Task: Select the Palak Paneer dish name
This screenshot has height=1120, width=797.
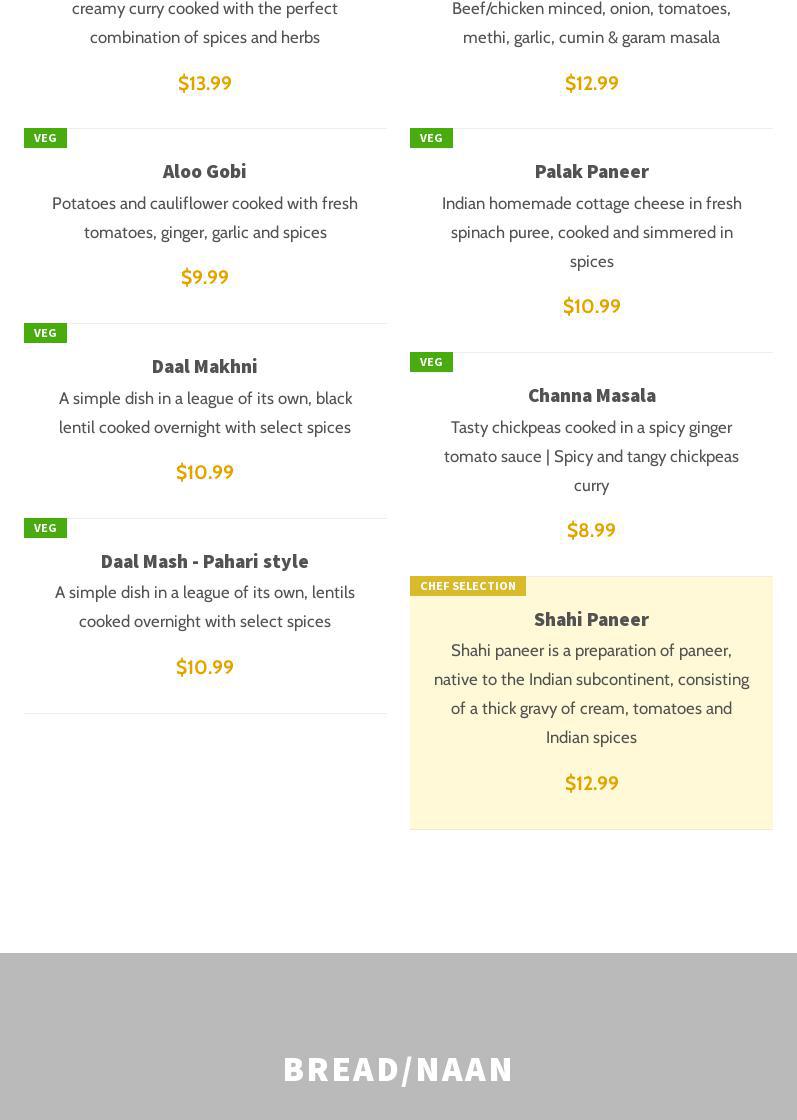Action: (x=591, y=171)
